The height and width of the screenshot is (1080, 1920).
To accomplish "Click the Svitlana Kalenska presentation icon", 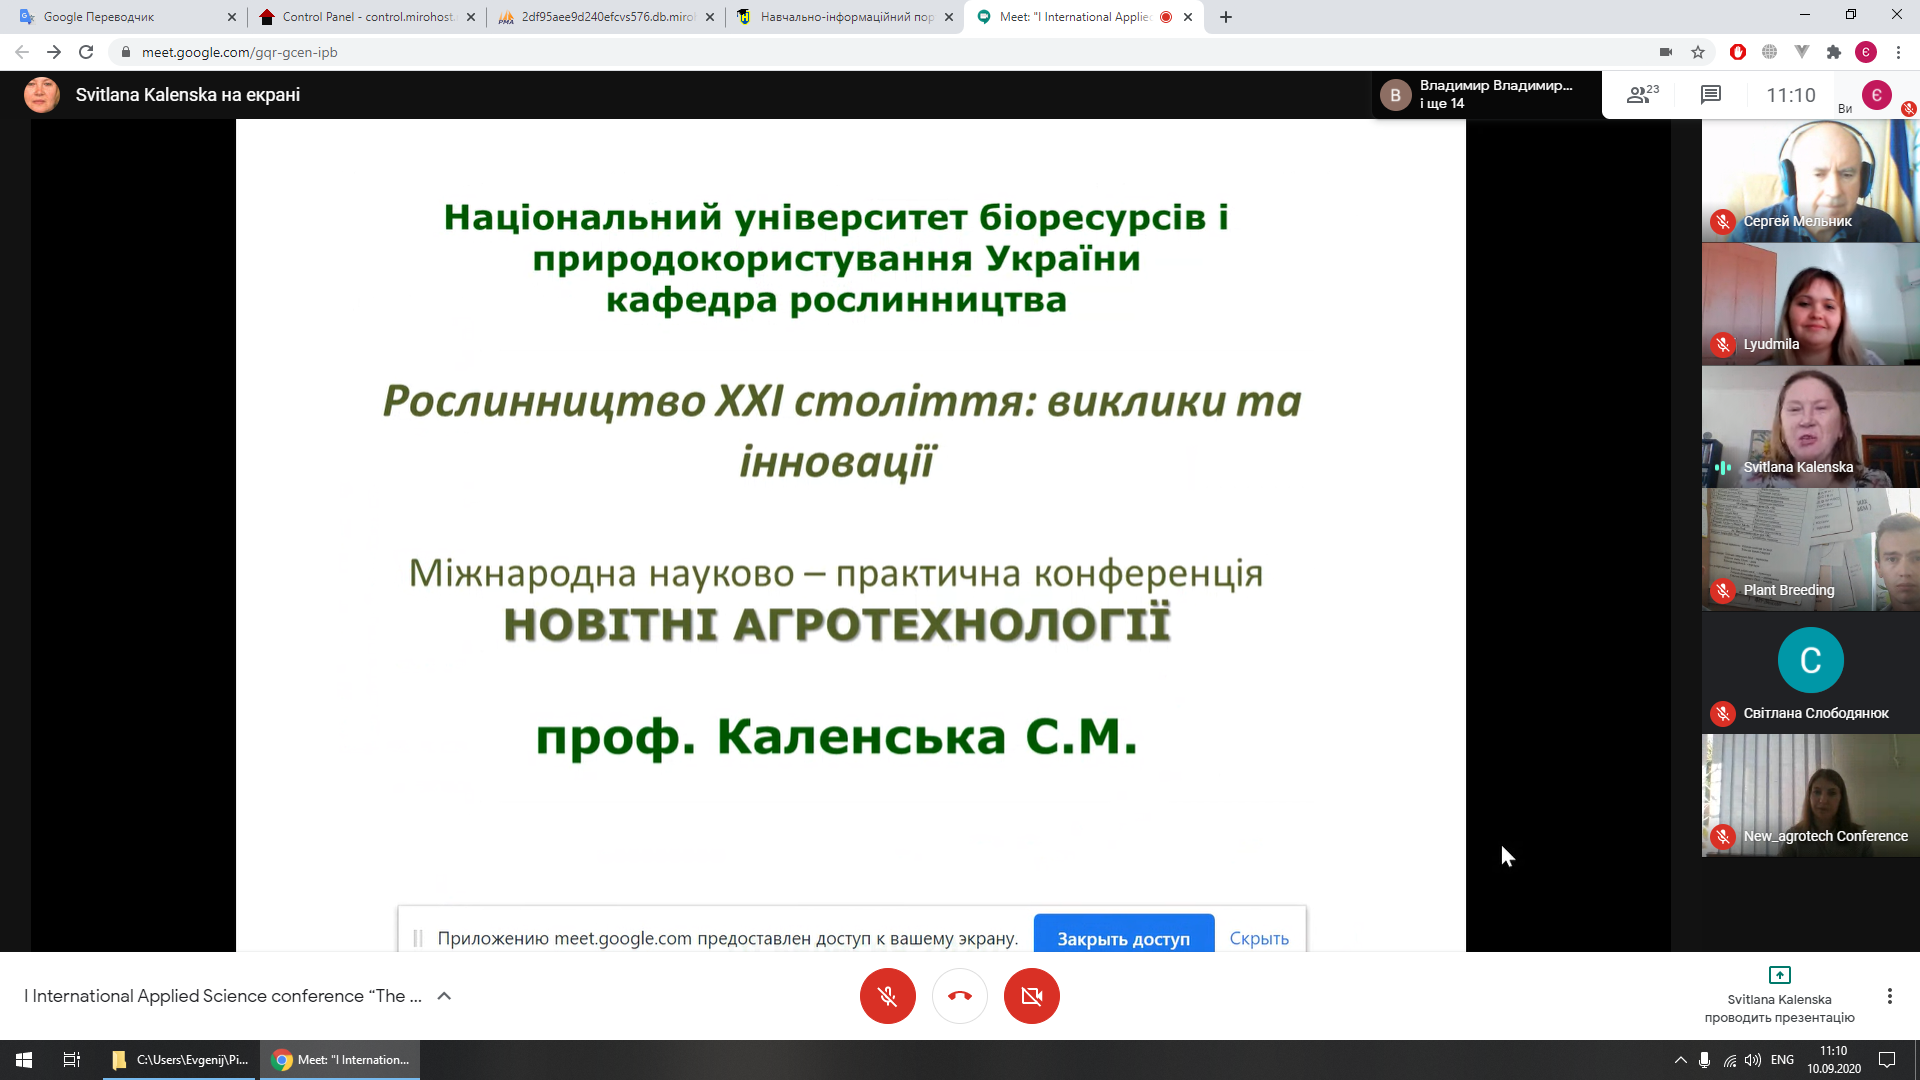I will pyautogui.click(x=1779, y=975).
